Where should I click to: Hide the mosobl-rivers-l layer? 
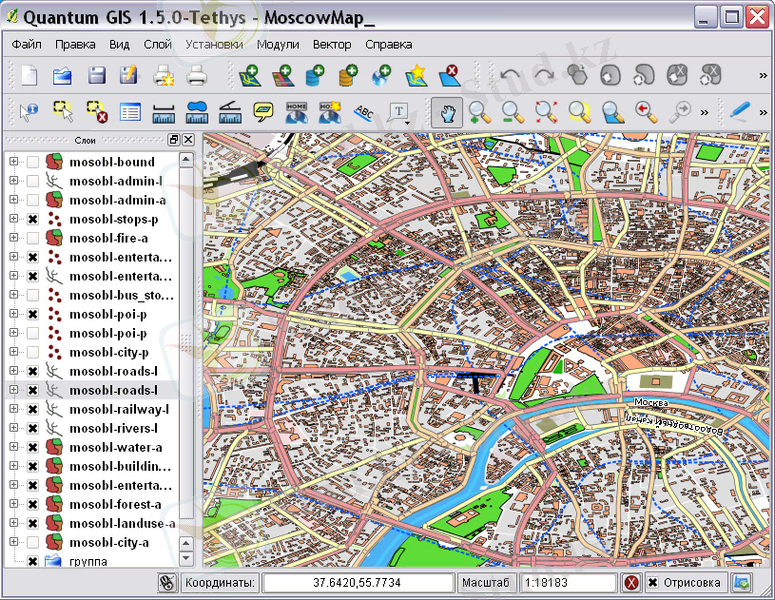pos(33,428)
